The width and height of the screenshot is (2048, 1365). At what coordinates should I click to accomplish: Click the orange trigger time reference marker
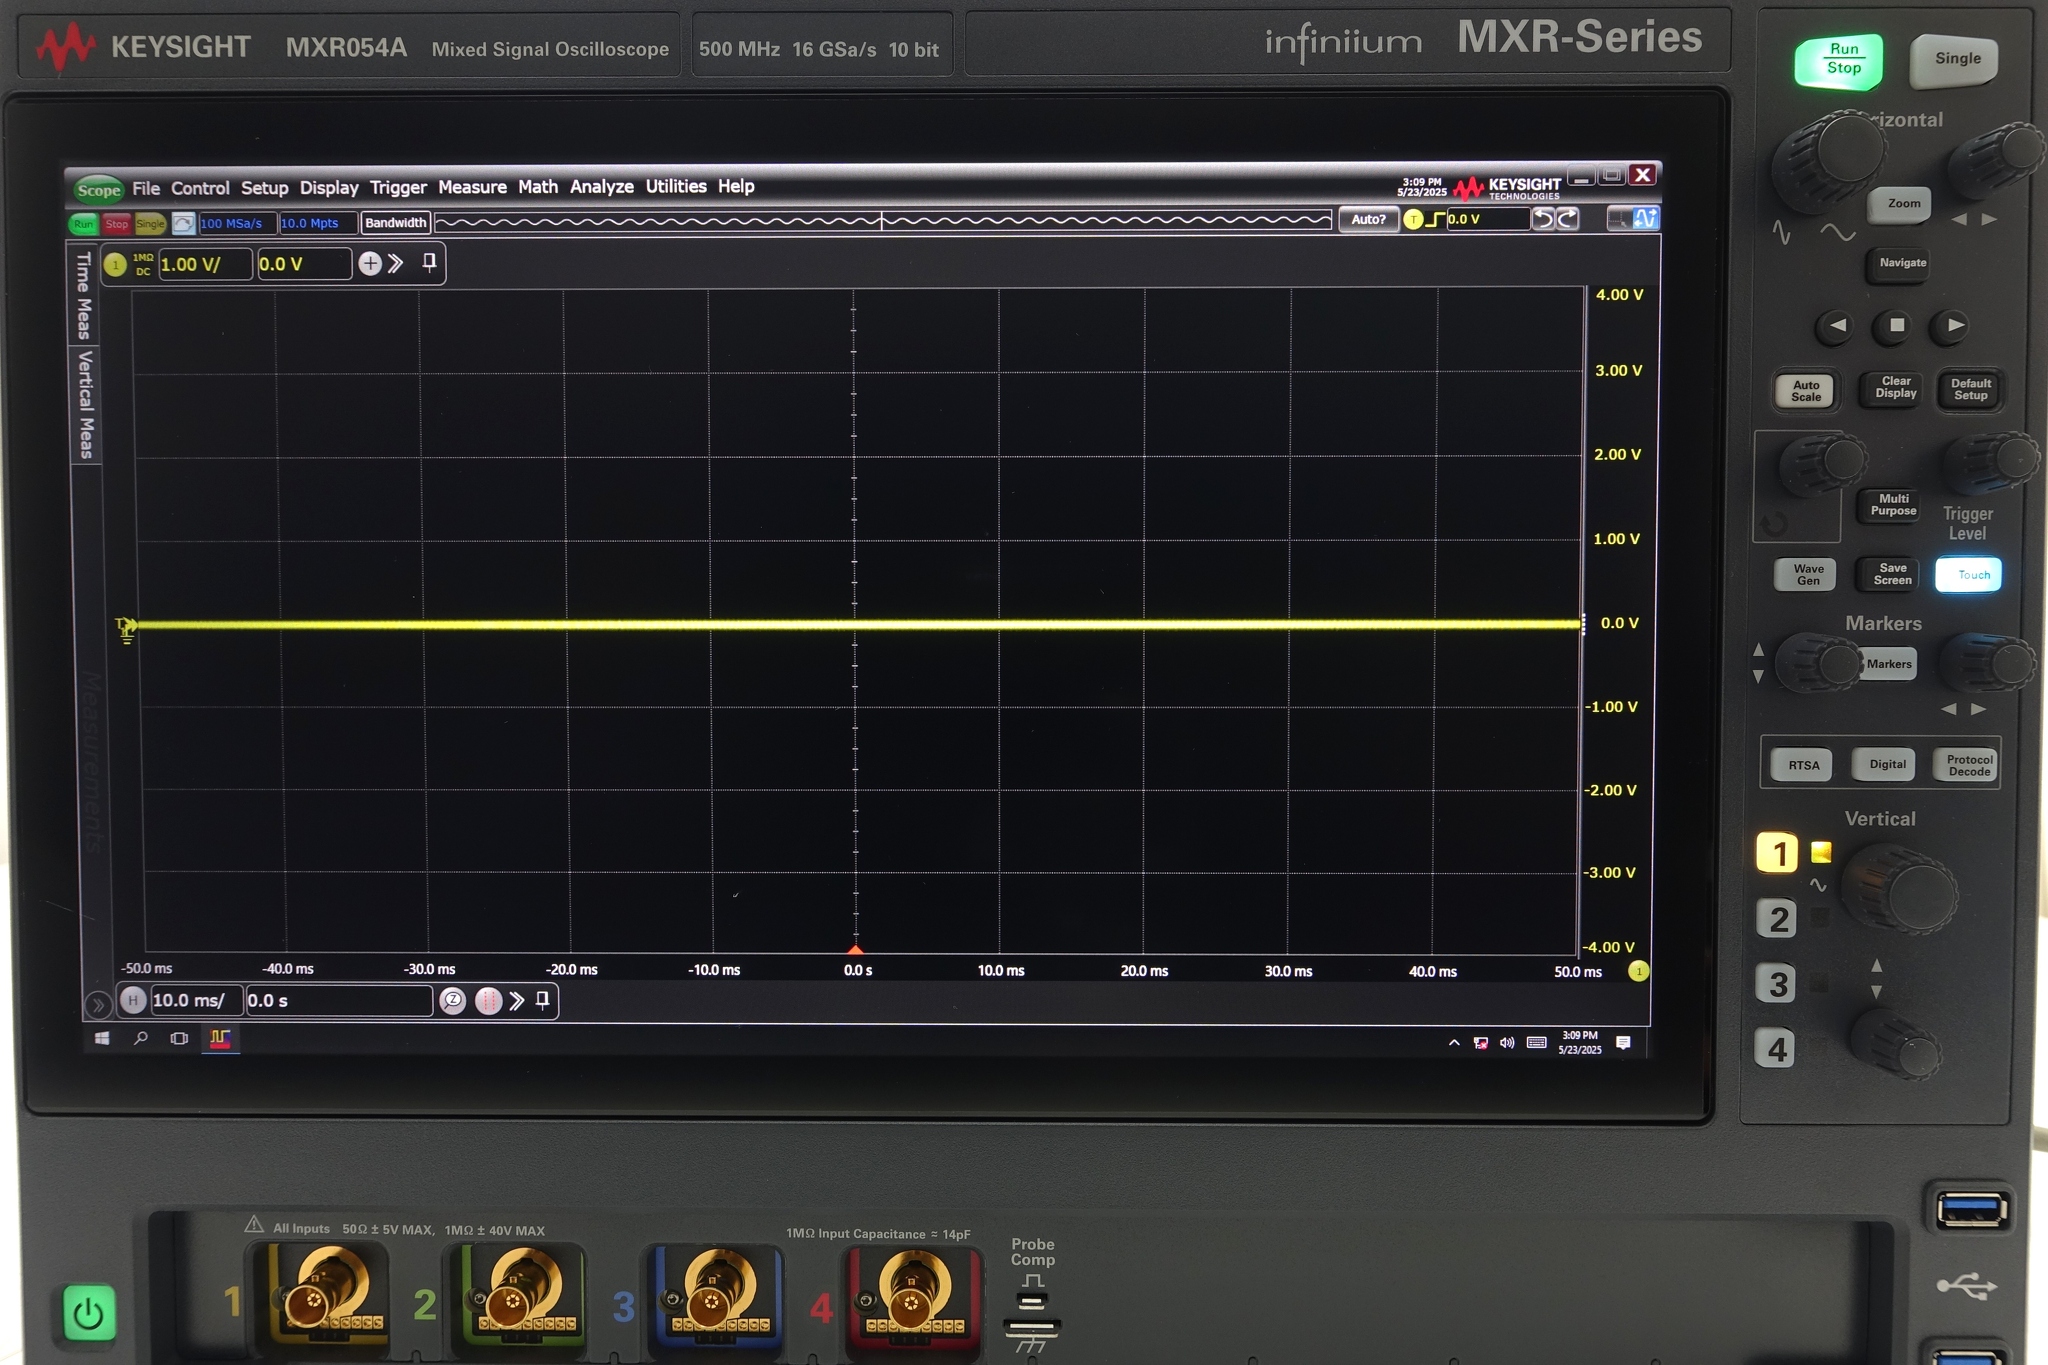855,949
